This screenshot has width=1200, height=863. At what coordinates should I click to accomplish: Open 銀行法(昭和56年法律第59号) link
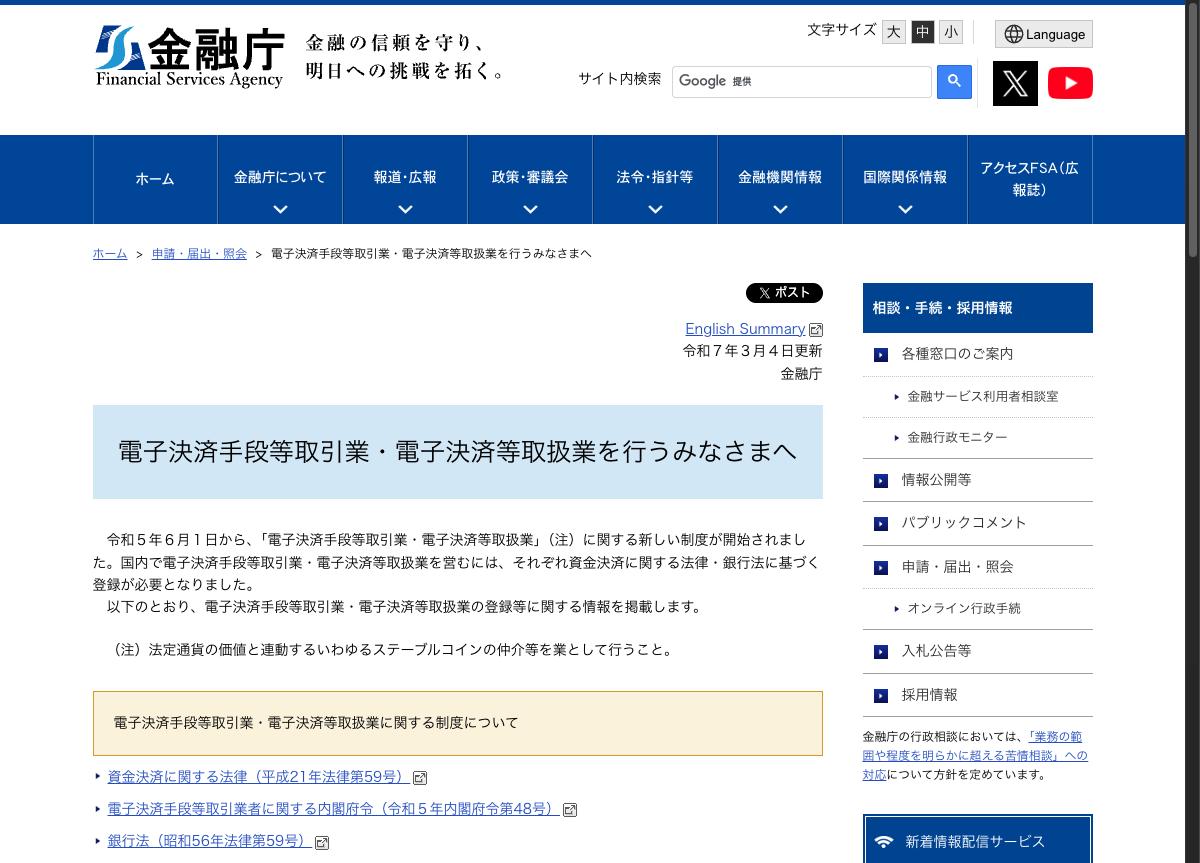(209, 841)
